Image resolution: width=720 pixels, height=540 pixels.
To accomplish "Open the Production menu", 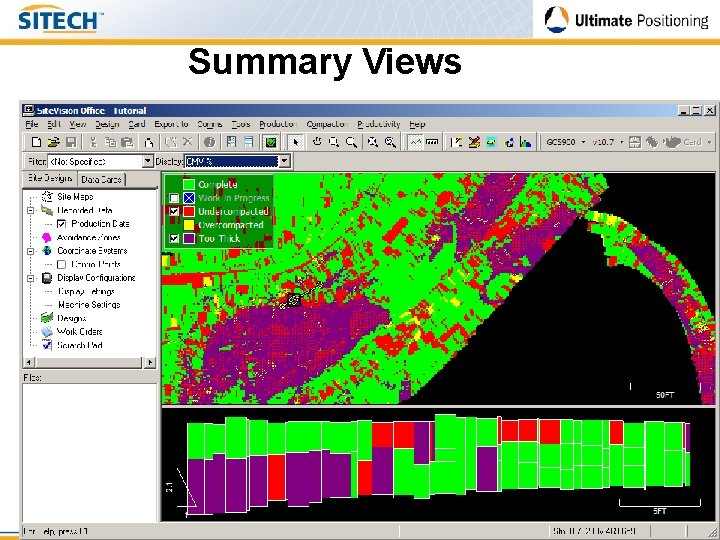I will tap(278, 124).
